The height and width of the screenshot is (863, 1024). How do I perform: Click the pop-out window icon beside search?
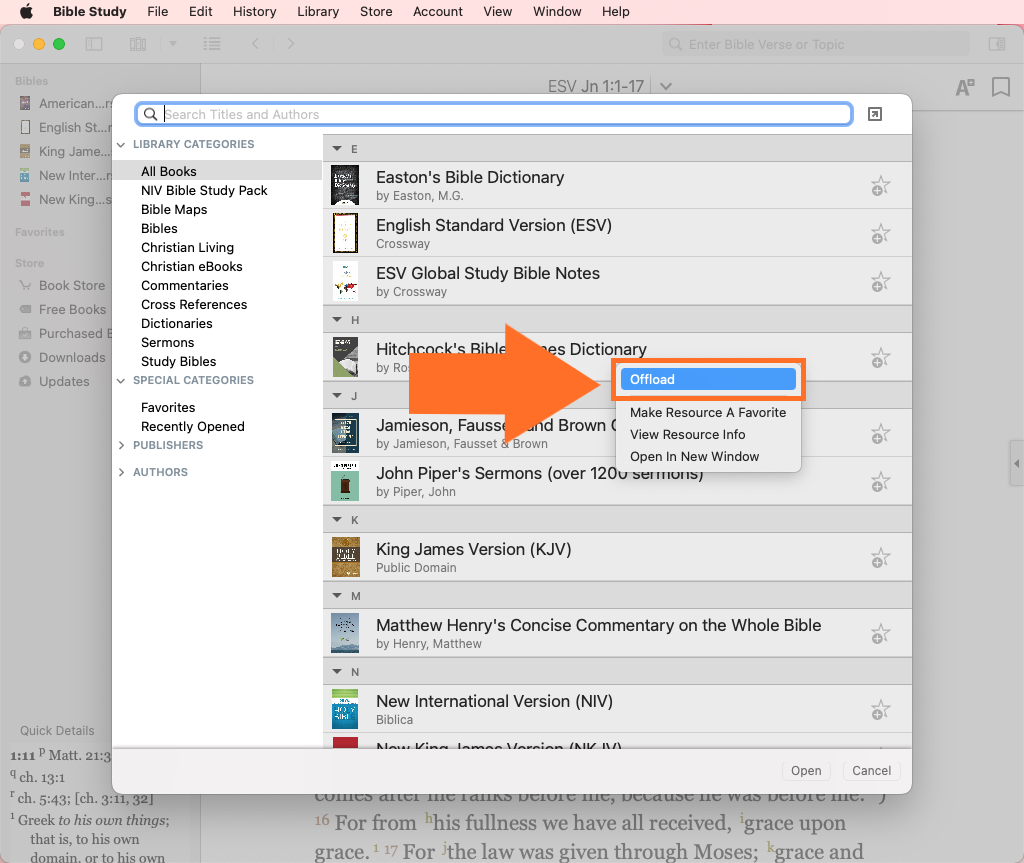[874, 115]
